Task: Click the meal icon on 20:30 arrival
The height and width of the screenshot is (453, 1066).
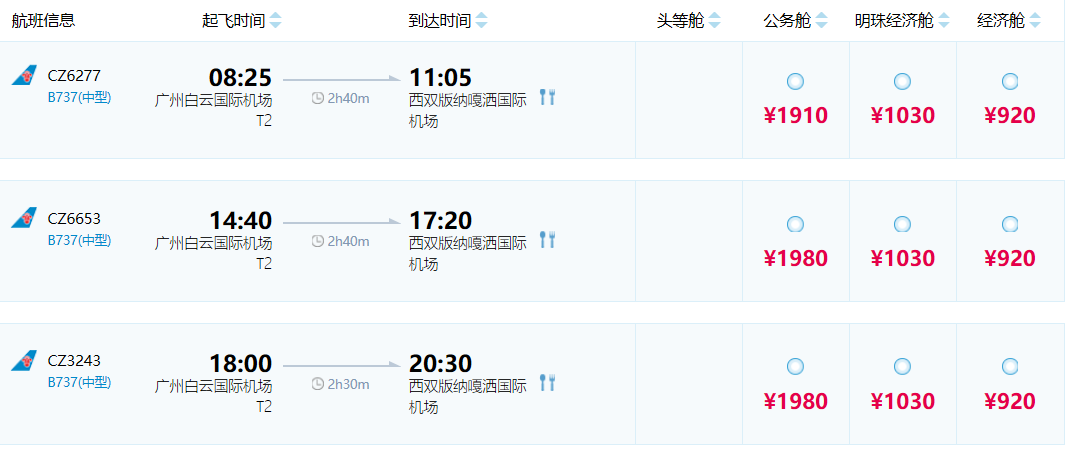Action: click(547, 382)
